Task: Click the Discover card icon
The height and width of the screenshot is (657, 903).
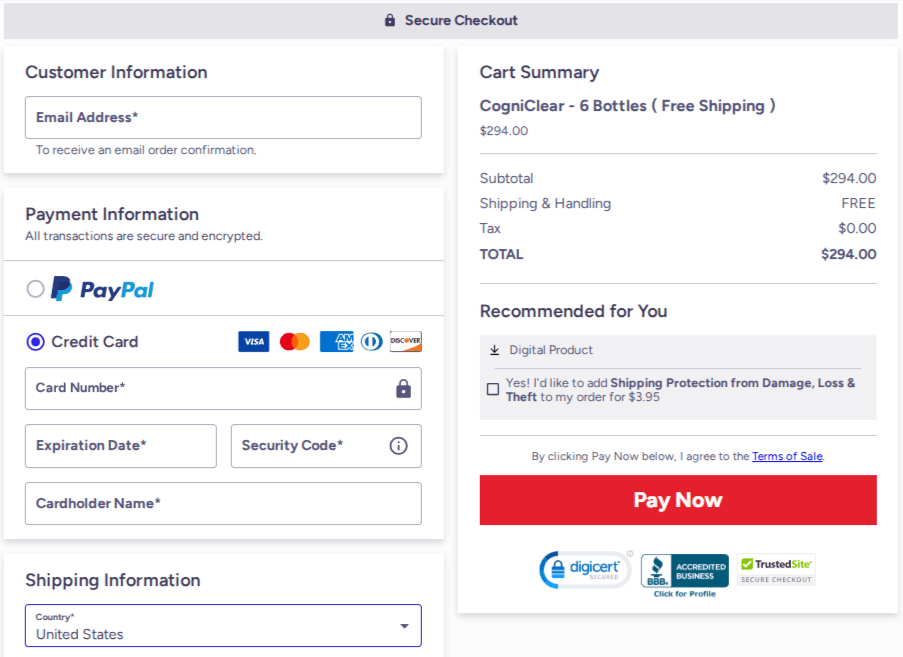Action: click(x=405, y=341)
